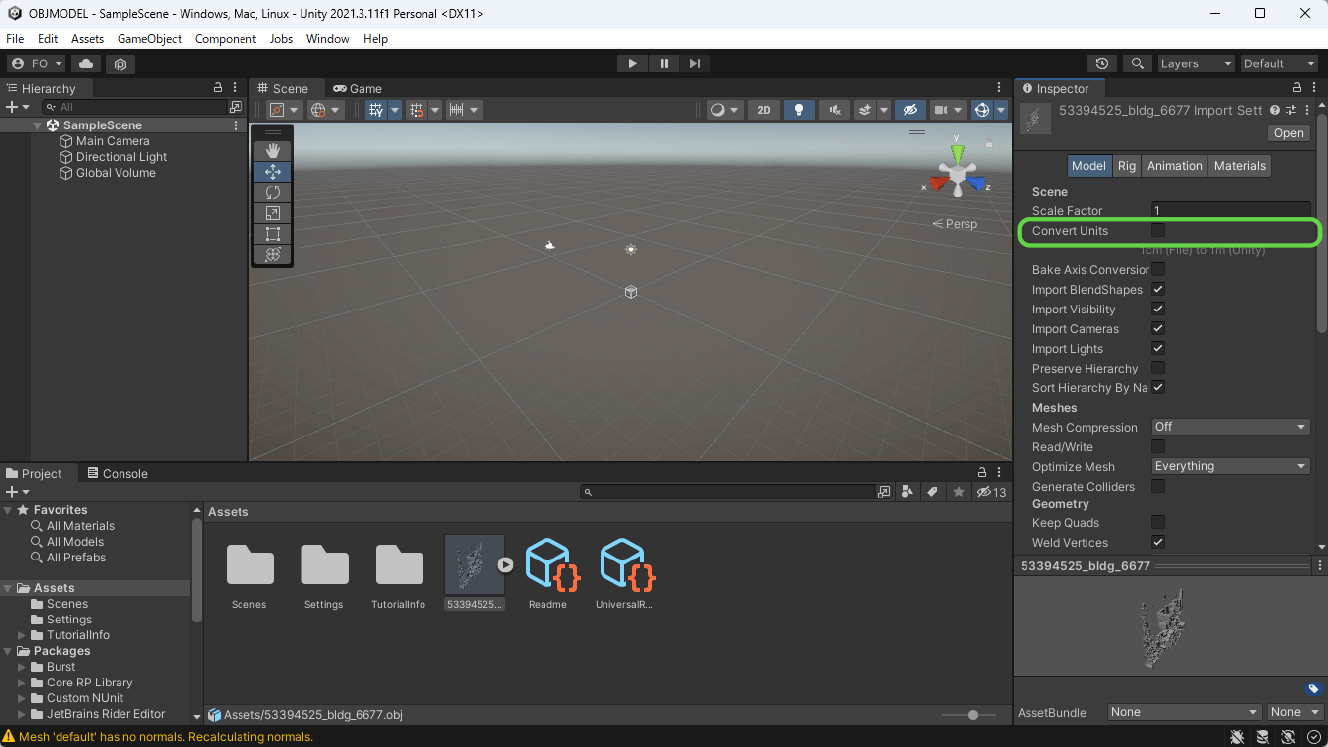Viewport: 1328px width, 747px height.
Task: Enable the Generate Colliders checkbox
Action: click(x=1157, y=486)
